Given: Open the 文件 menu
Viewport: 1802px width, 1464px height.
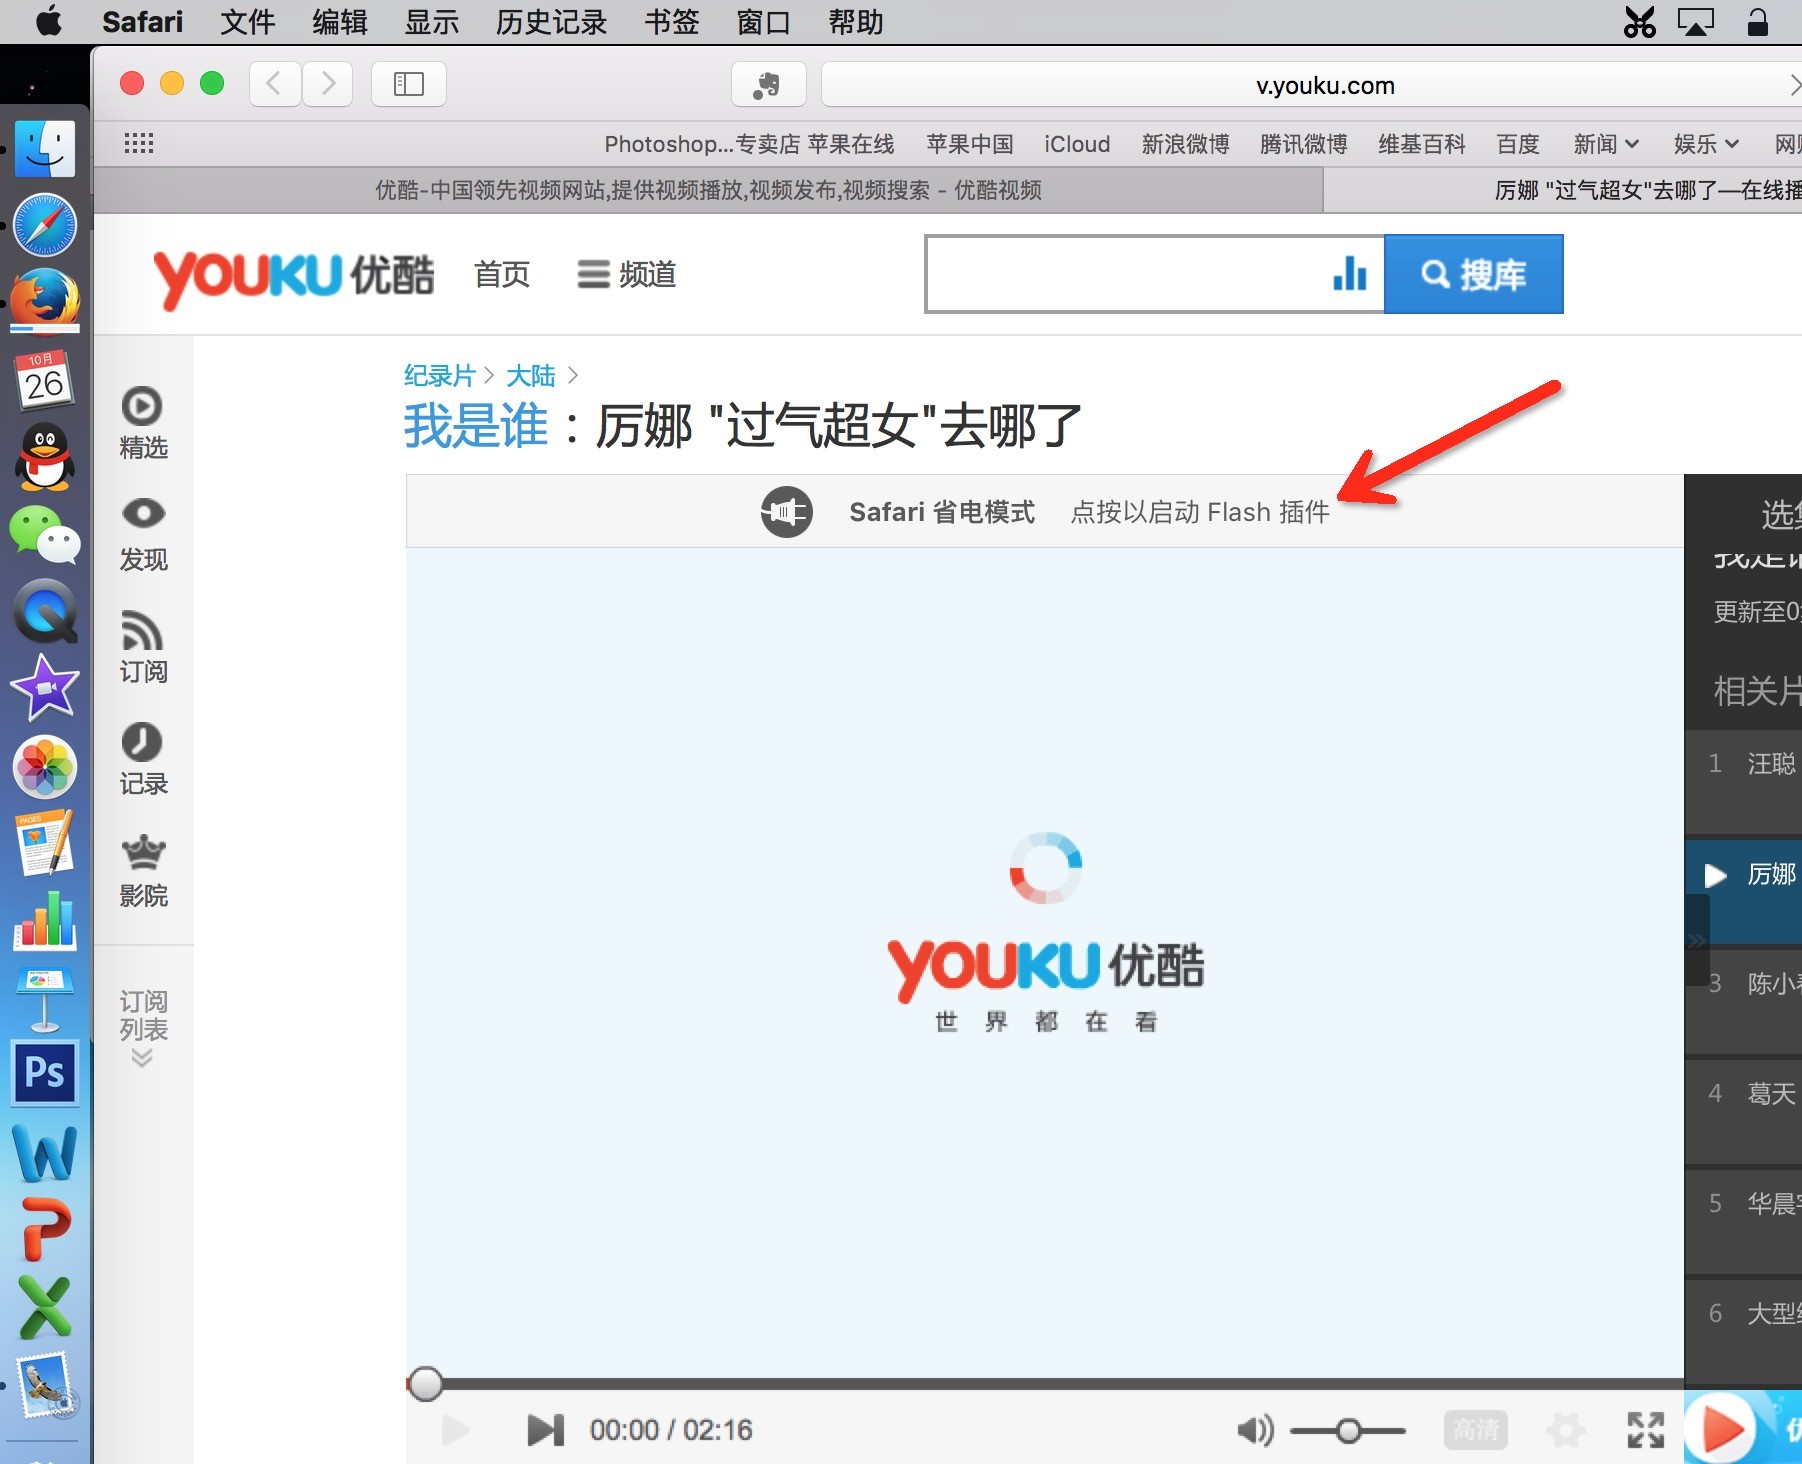Looking at the screenshot, I should point(247,22).
